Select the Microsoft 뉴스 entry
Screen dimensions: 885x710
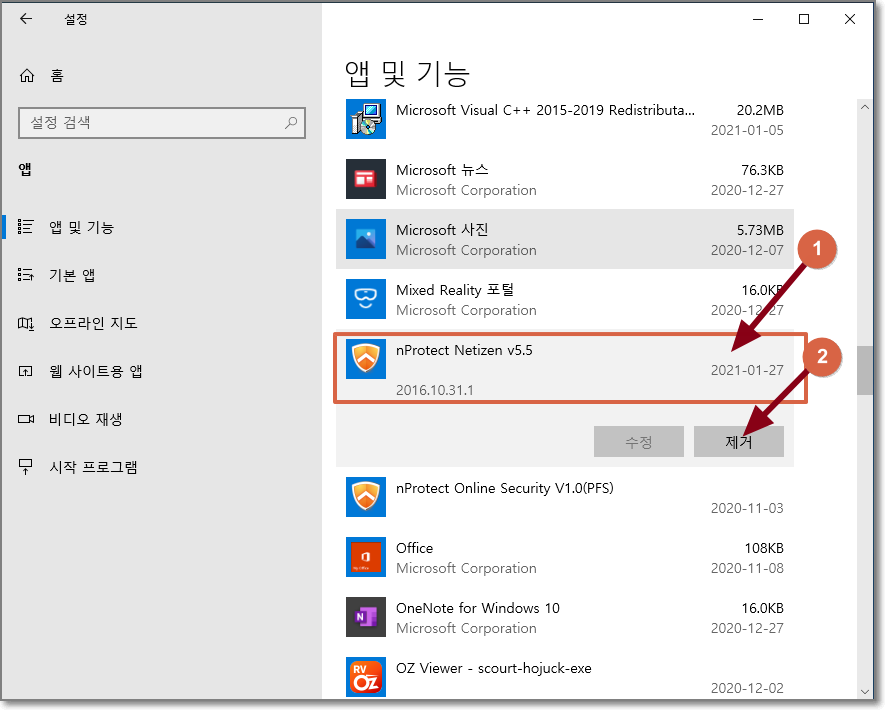[564, 179]
